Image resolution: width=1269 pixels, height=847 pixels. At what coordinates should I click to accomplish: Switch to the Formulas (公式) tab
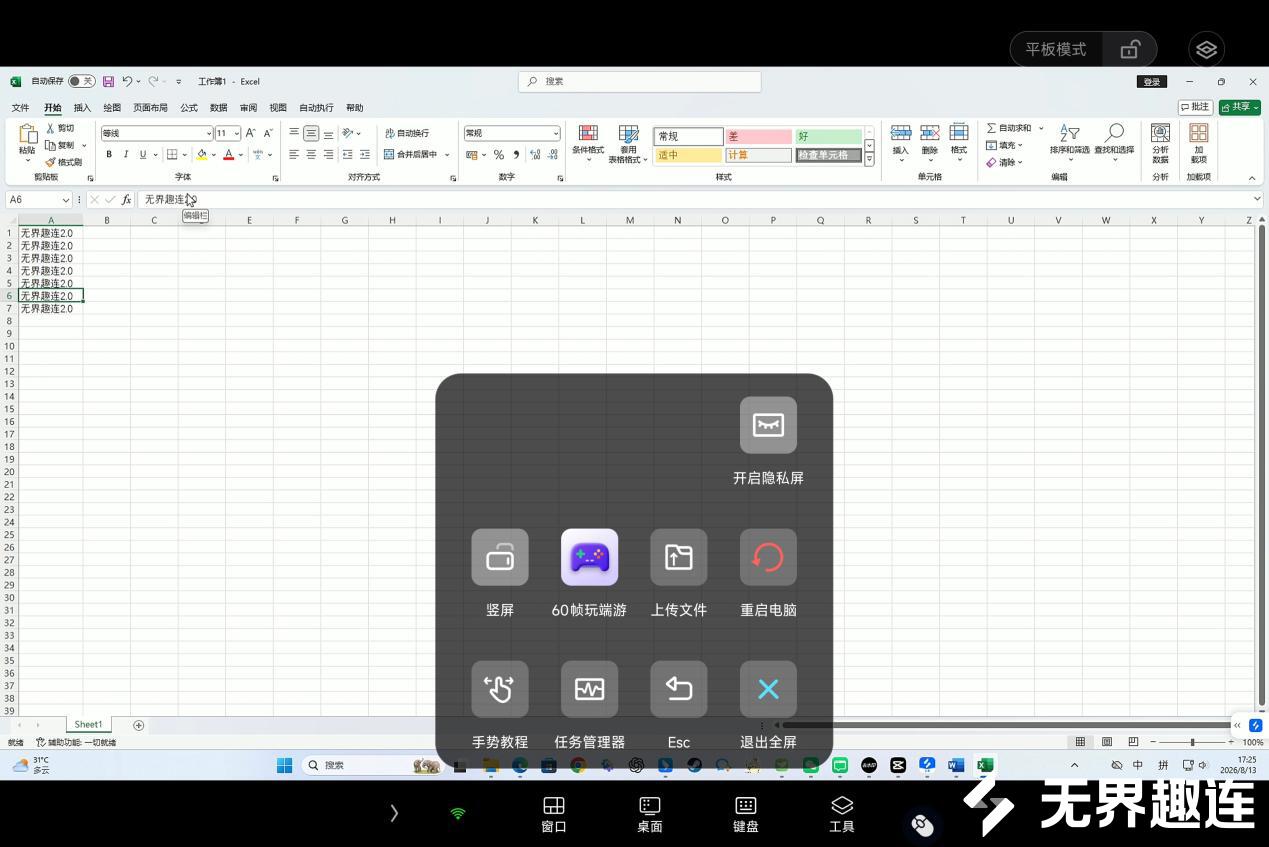click(189, 108)
